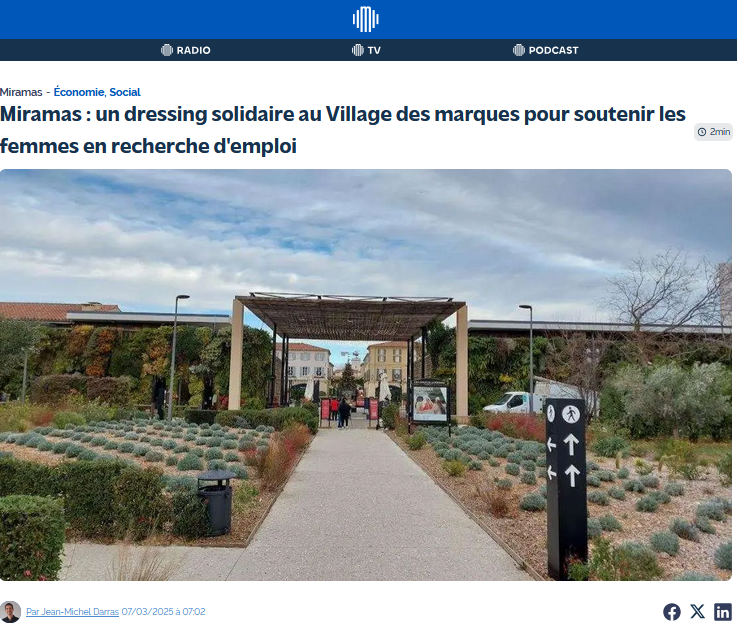Click the article headline about dressing solidaire
The height and width of the screenshot is (628, 737).
tap(343, 130)
